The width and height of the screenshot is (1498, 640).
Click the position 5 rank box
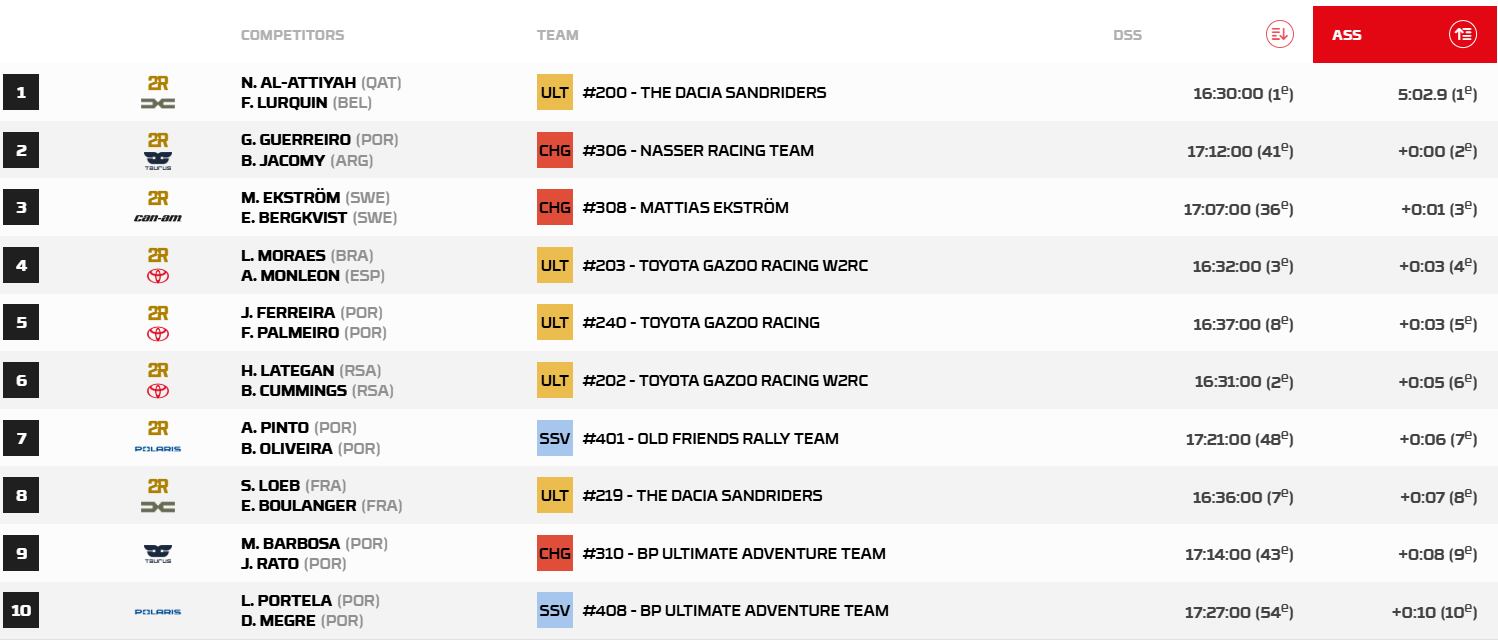point(21,323)
